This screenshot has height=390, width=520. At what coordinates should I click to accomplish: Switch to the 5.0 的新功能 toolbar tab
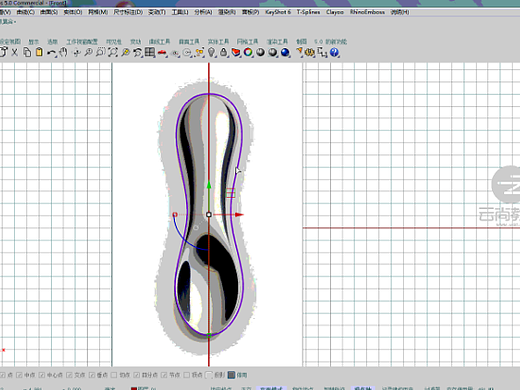point(330,42)
